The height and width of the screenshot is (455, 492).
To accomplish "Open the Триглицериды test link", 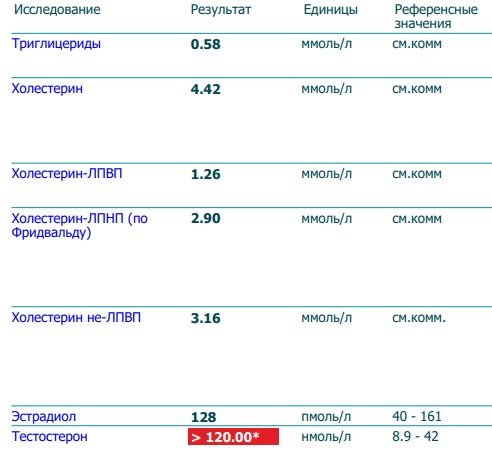I will tap(56, 44).
